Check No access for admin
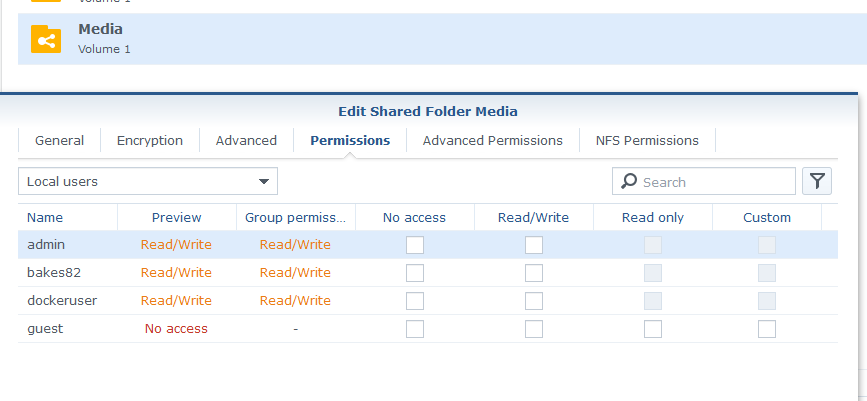The height and width of the screenshot is (401, 867). click(x=415, y=245)
